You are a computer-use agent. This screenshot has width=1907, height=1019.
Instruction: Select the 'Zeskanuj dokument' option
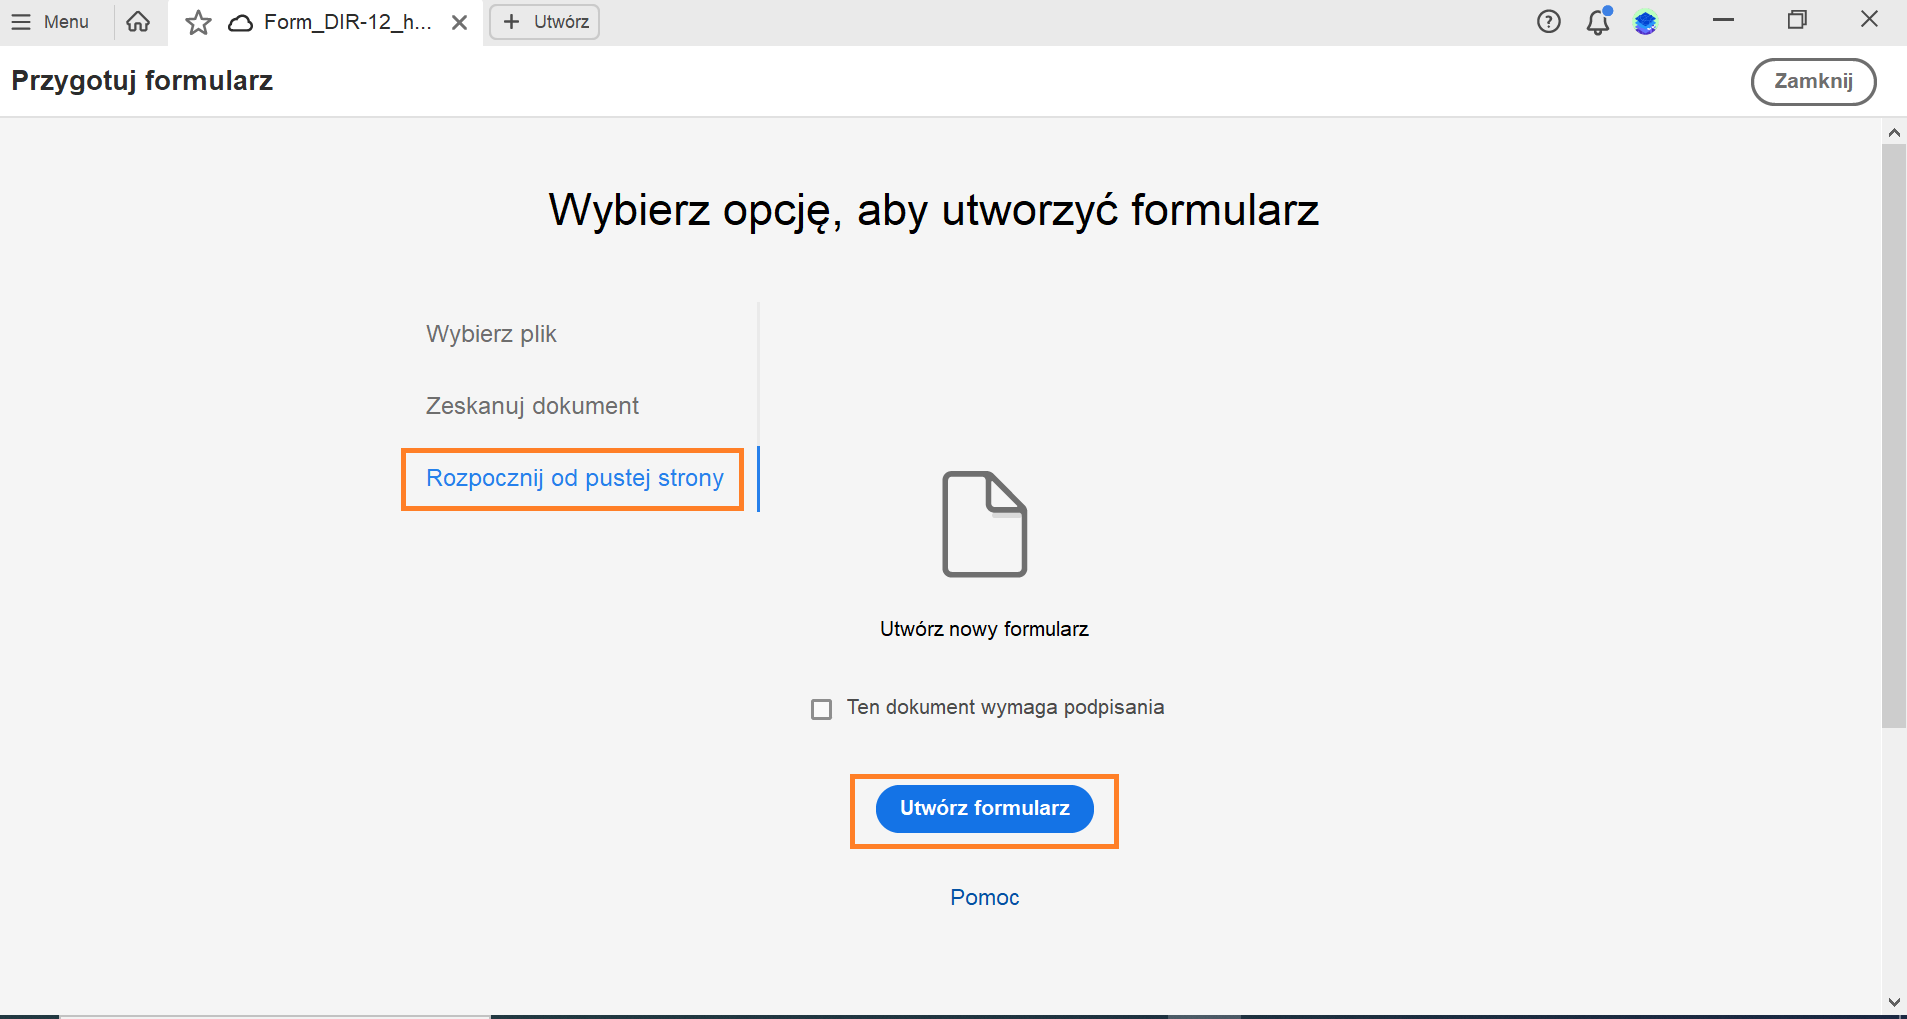click(x=532, y=405)
